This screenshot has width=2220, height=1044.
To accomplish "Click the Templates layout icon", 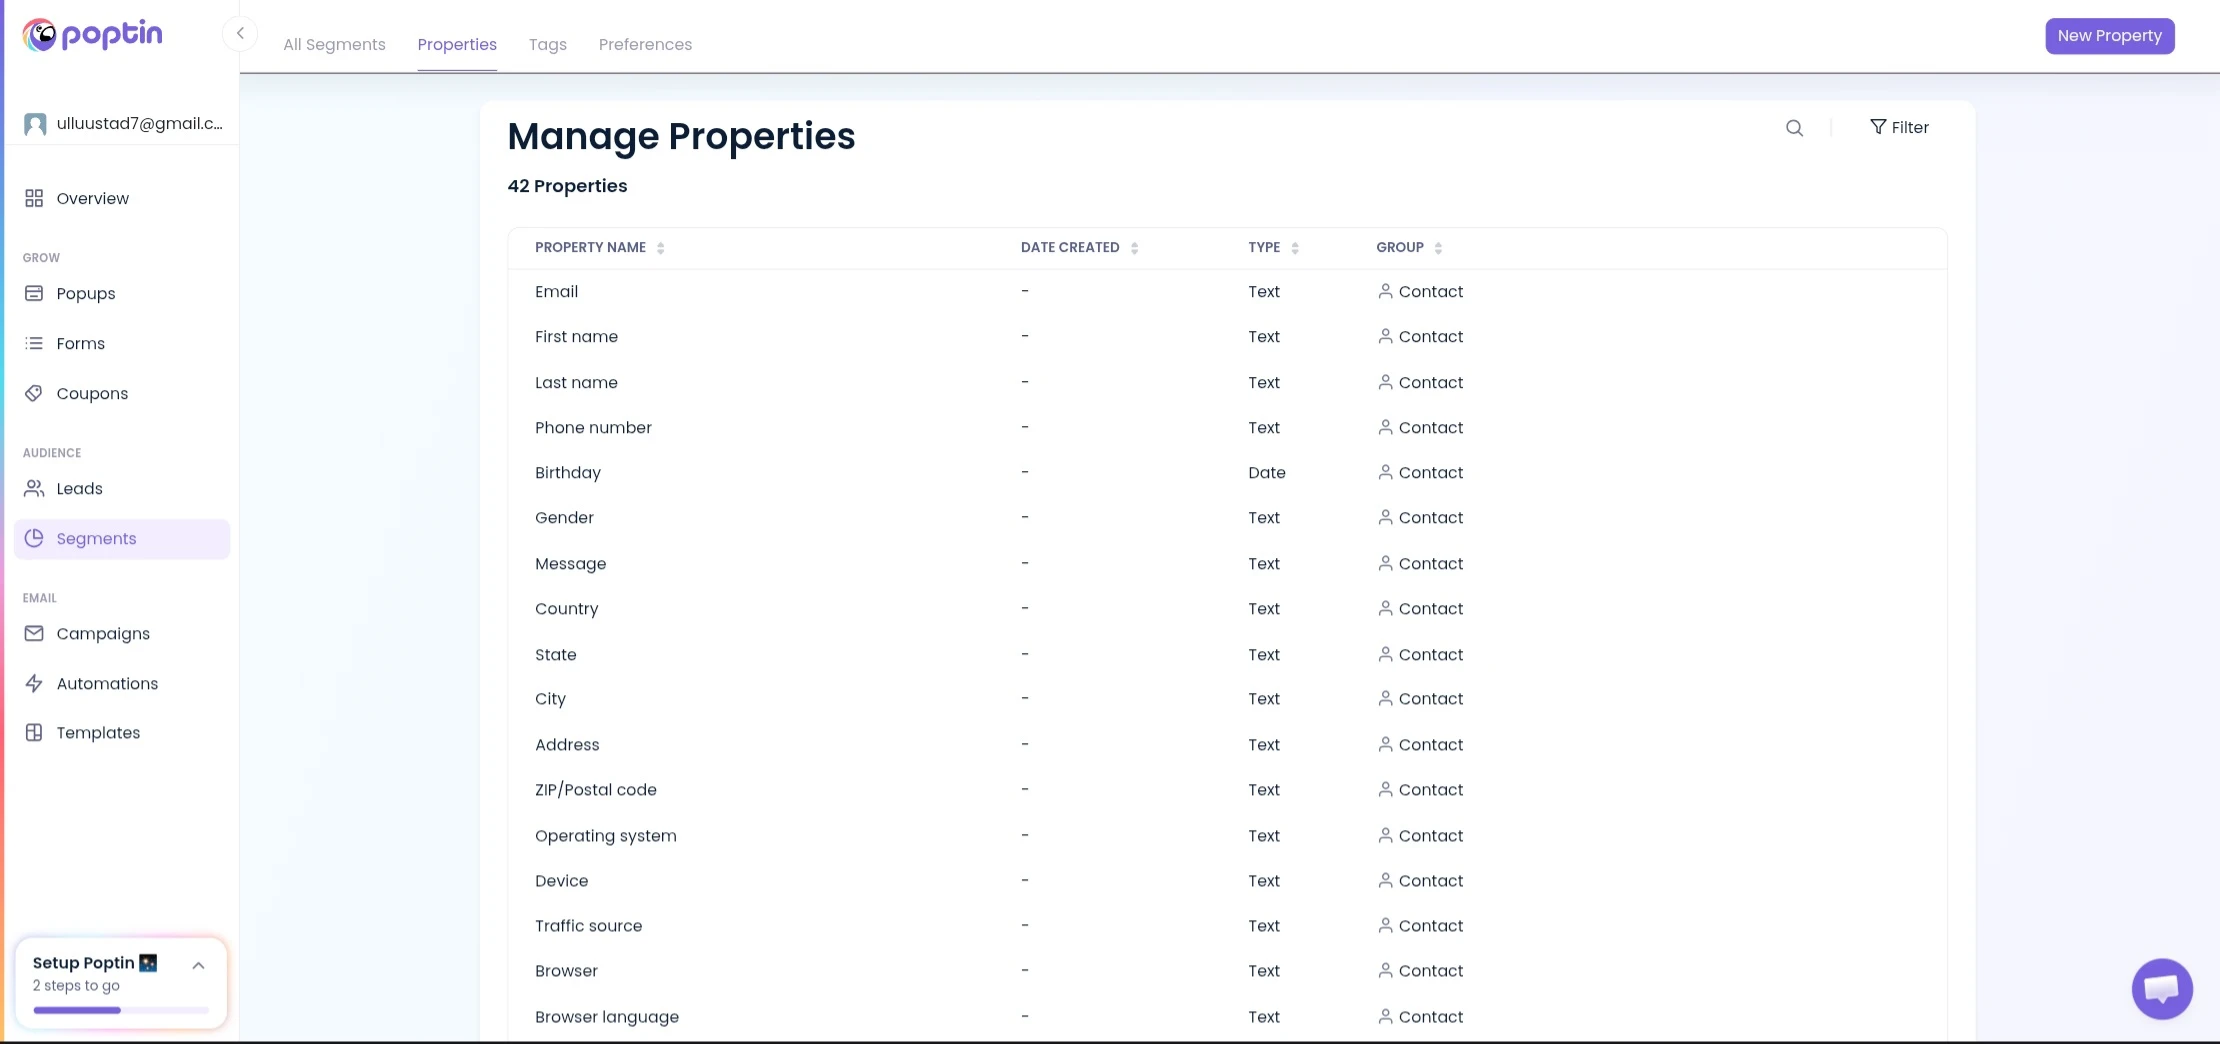I will click(x=34, y=732).
